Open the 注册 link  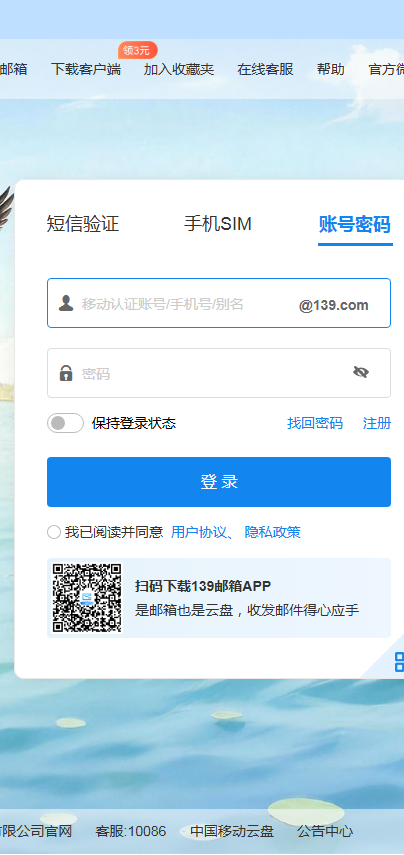377,423
